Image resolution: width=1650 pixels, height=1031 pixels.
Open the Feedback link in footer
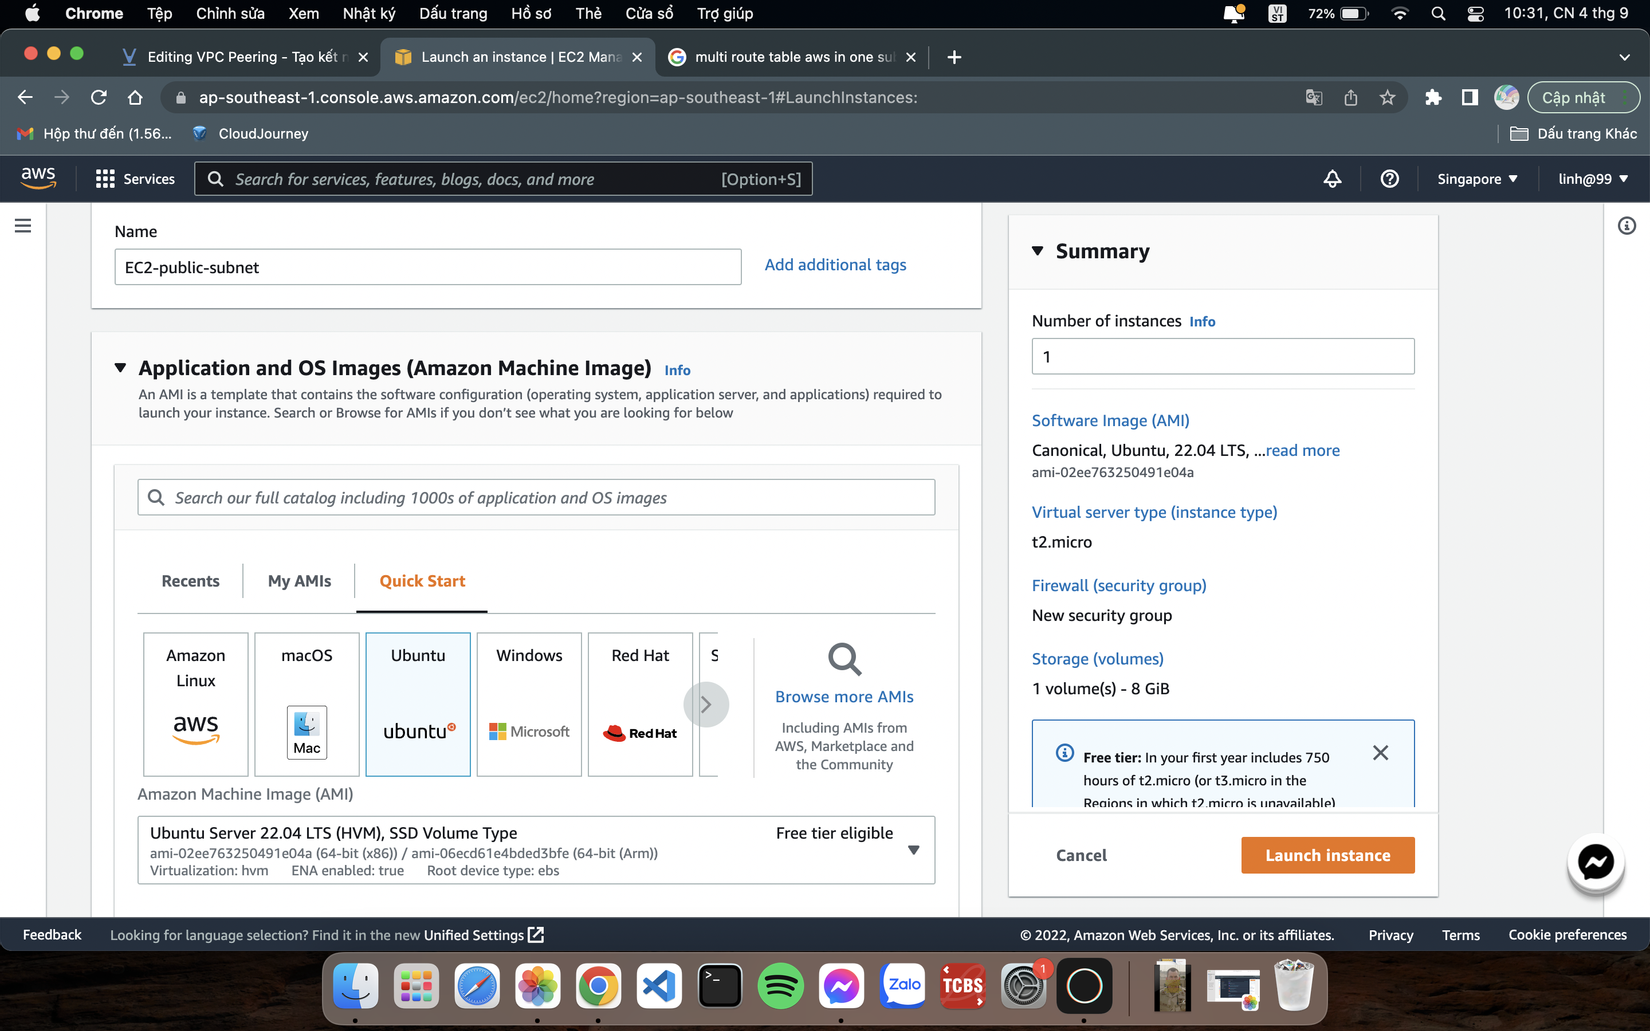coord(52,935)
